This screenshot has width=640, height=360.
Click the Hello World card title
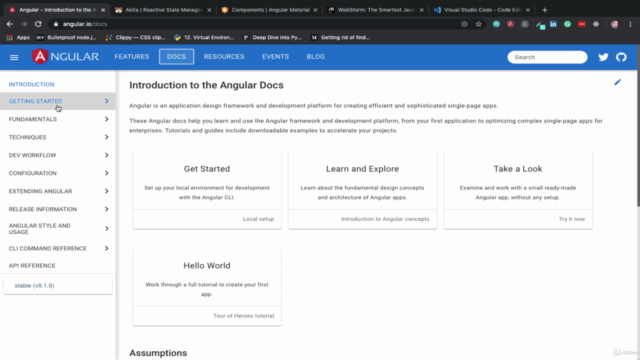(x=207, y=266)
